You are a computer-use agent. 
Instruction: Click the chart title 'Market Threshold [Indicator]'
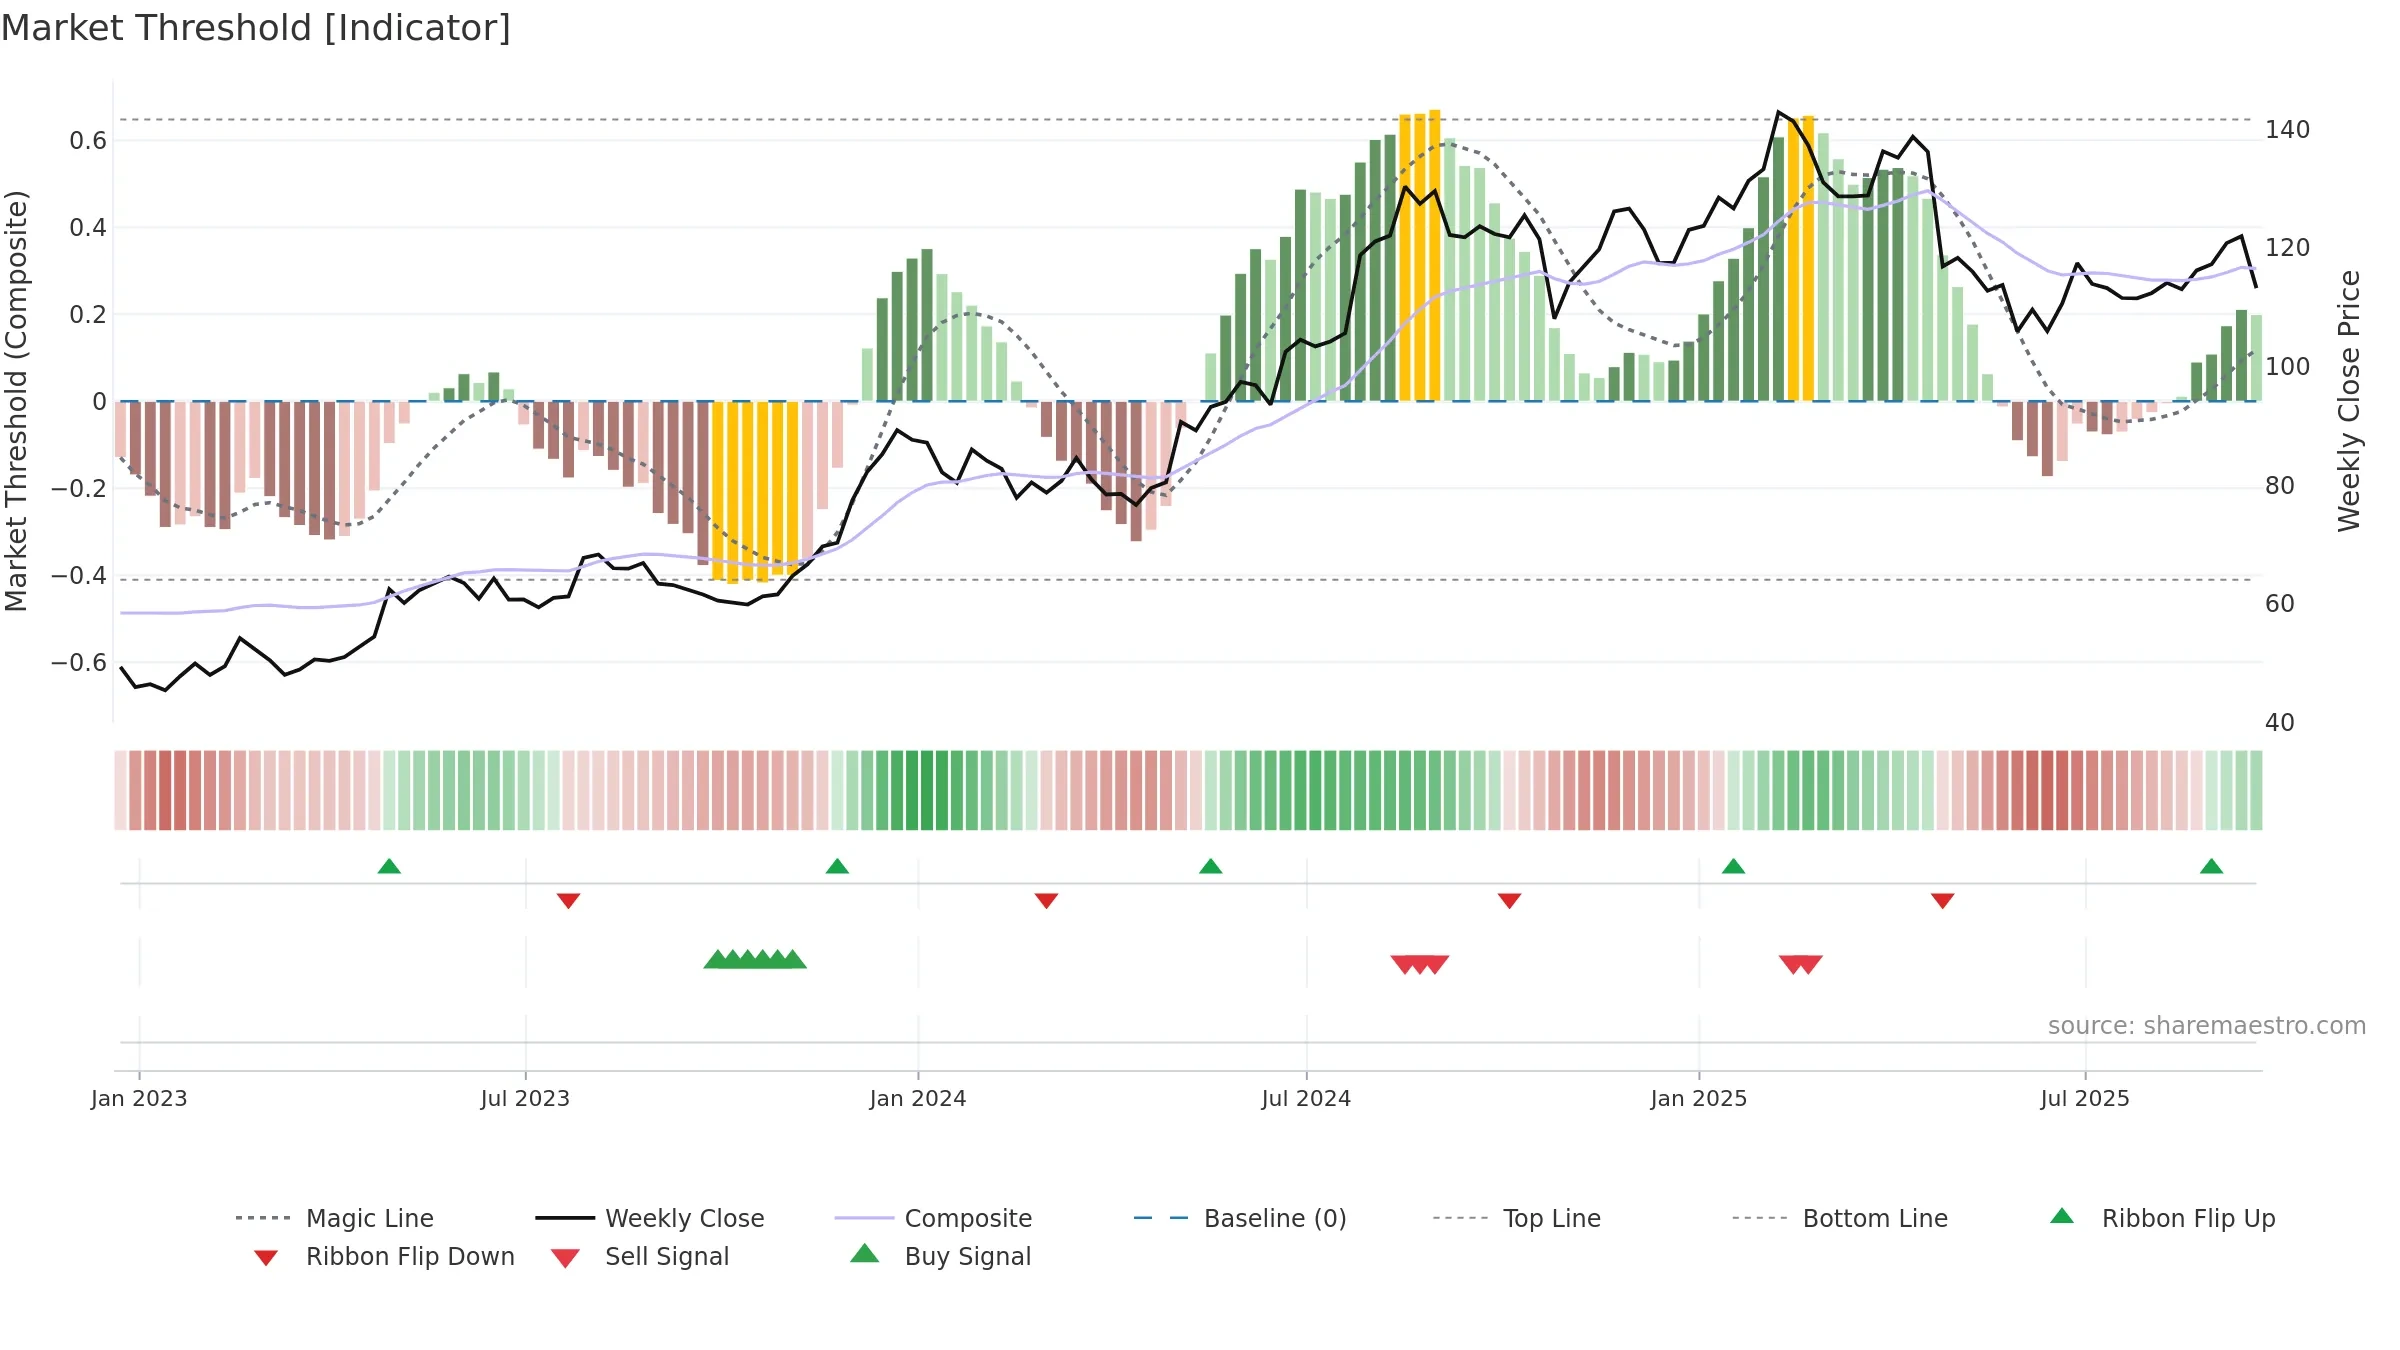(x=256, y=28)
